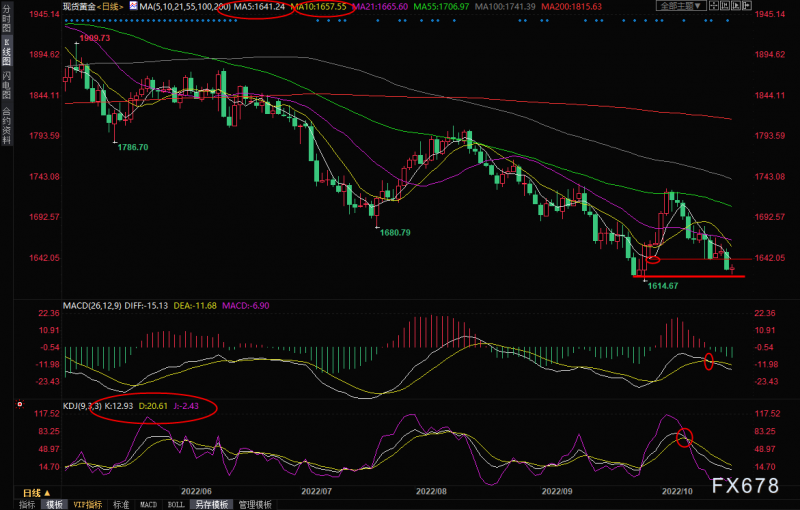Click the 1909.73 high price label

94,38
